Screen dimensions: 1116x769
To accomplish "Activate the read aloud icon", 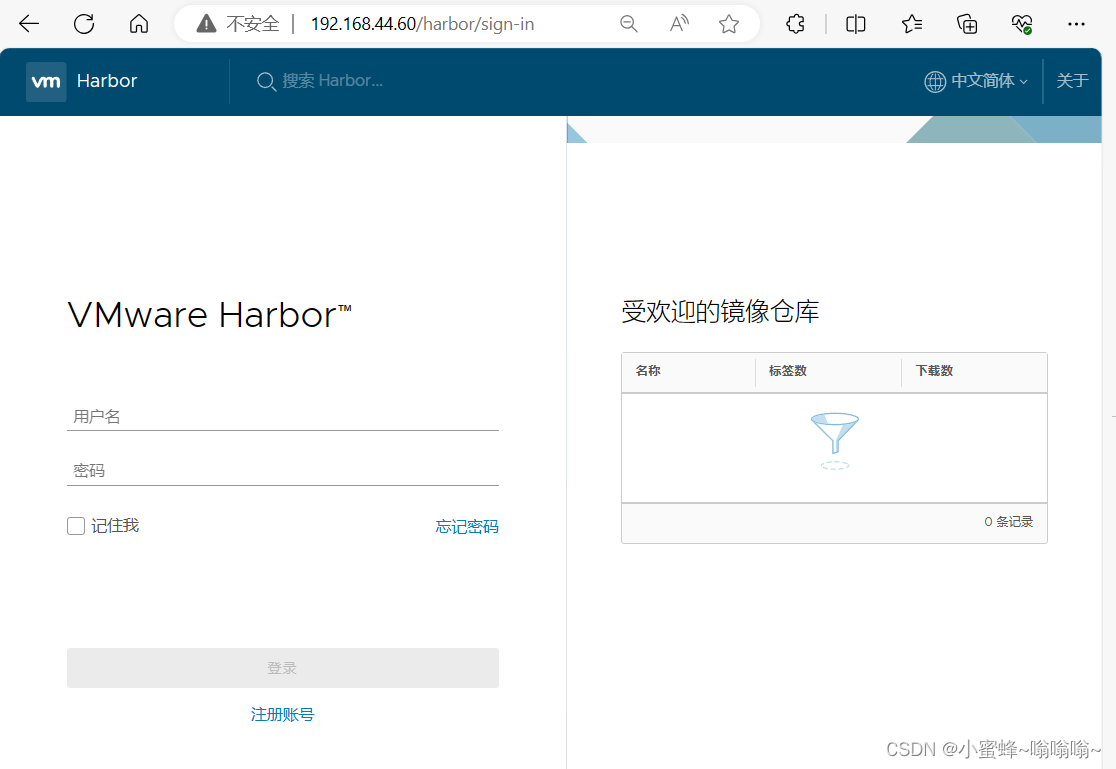I will point(679,24).
